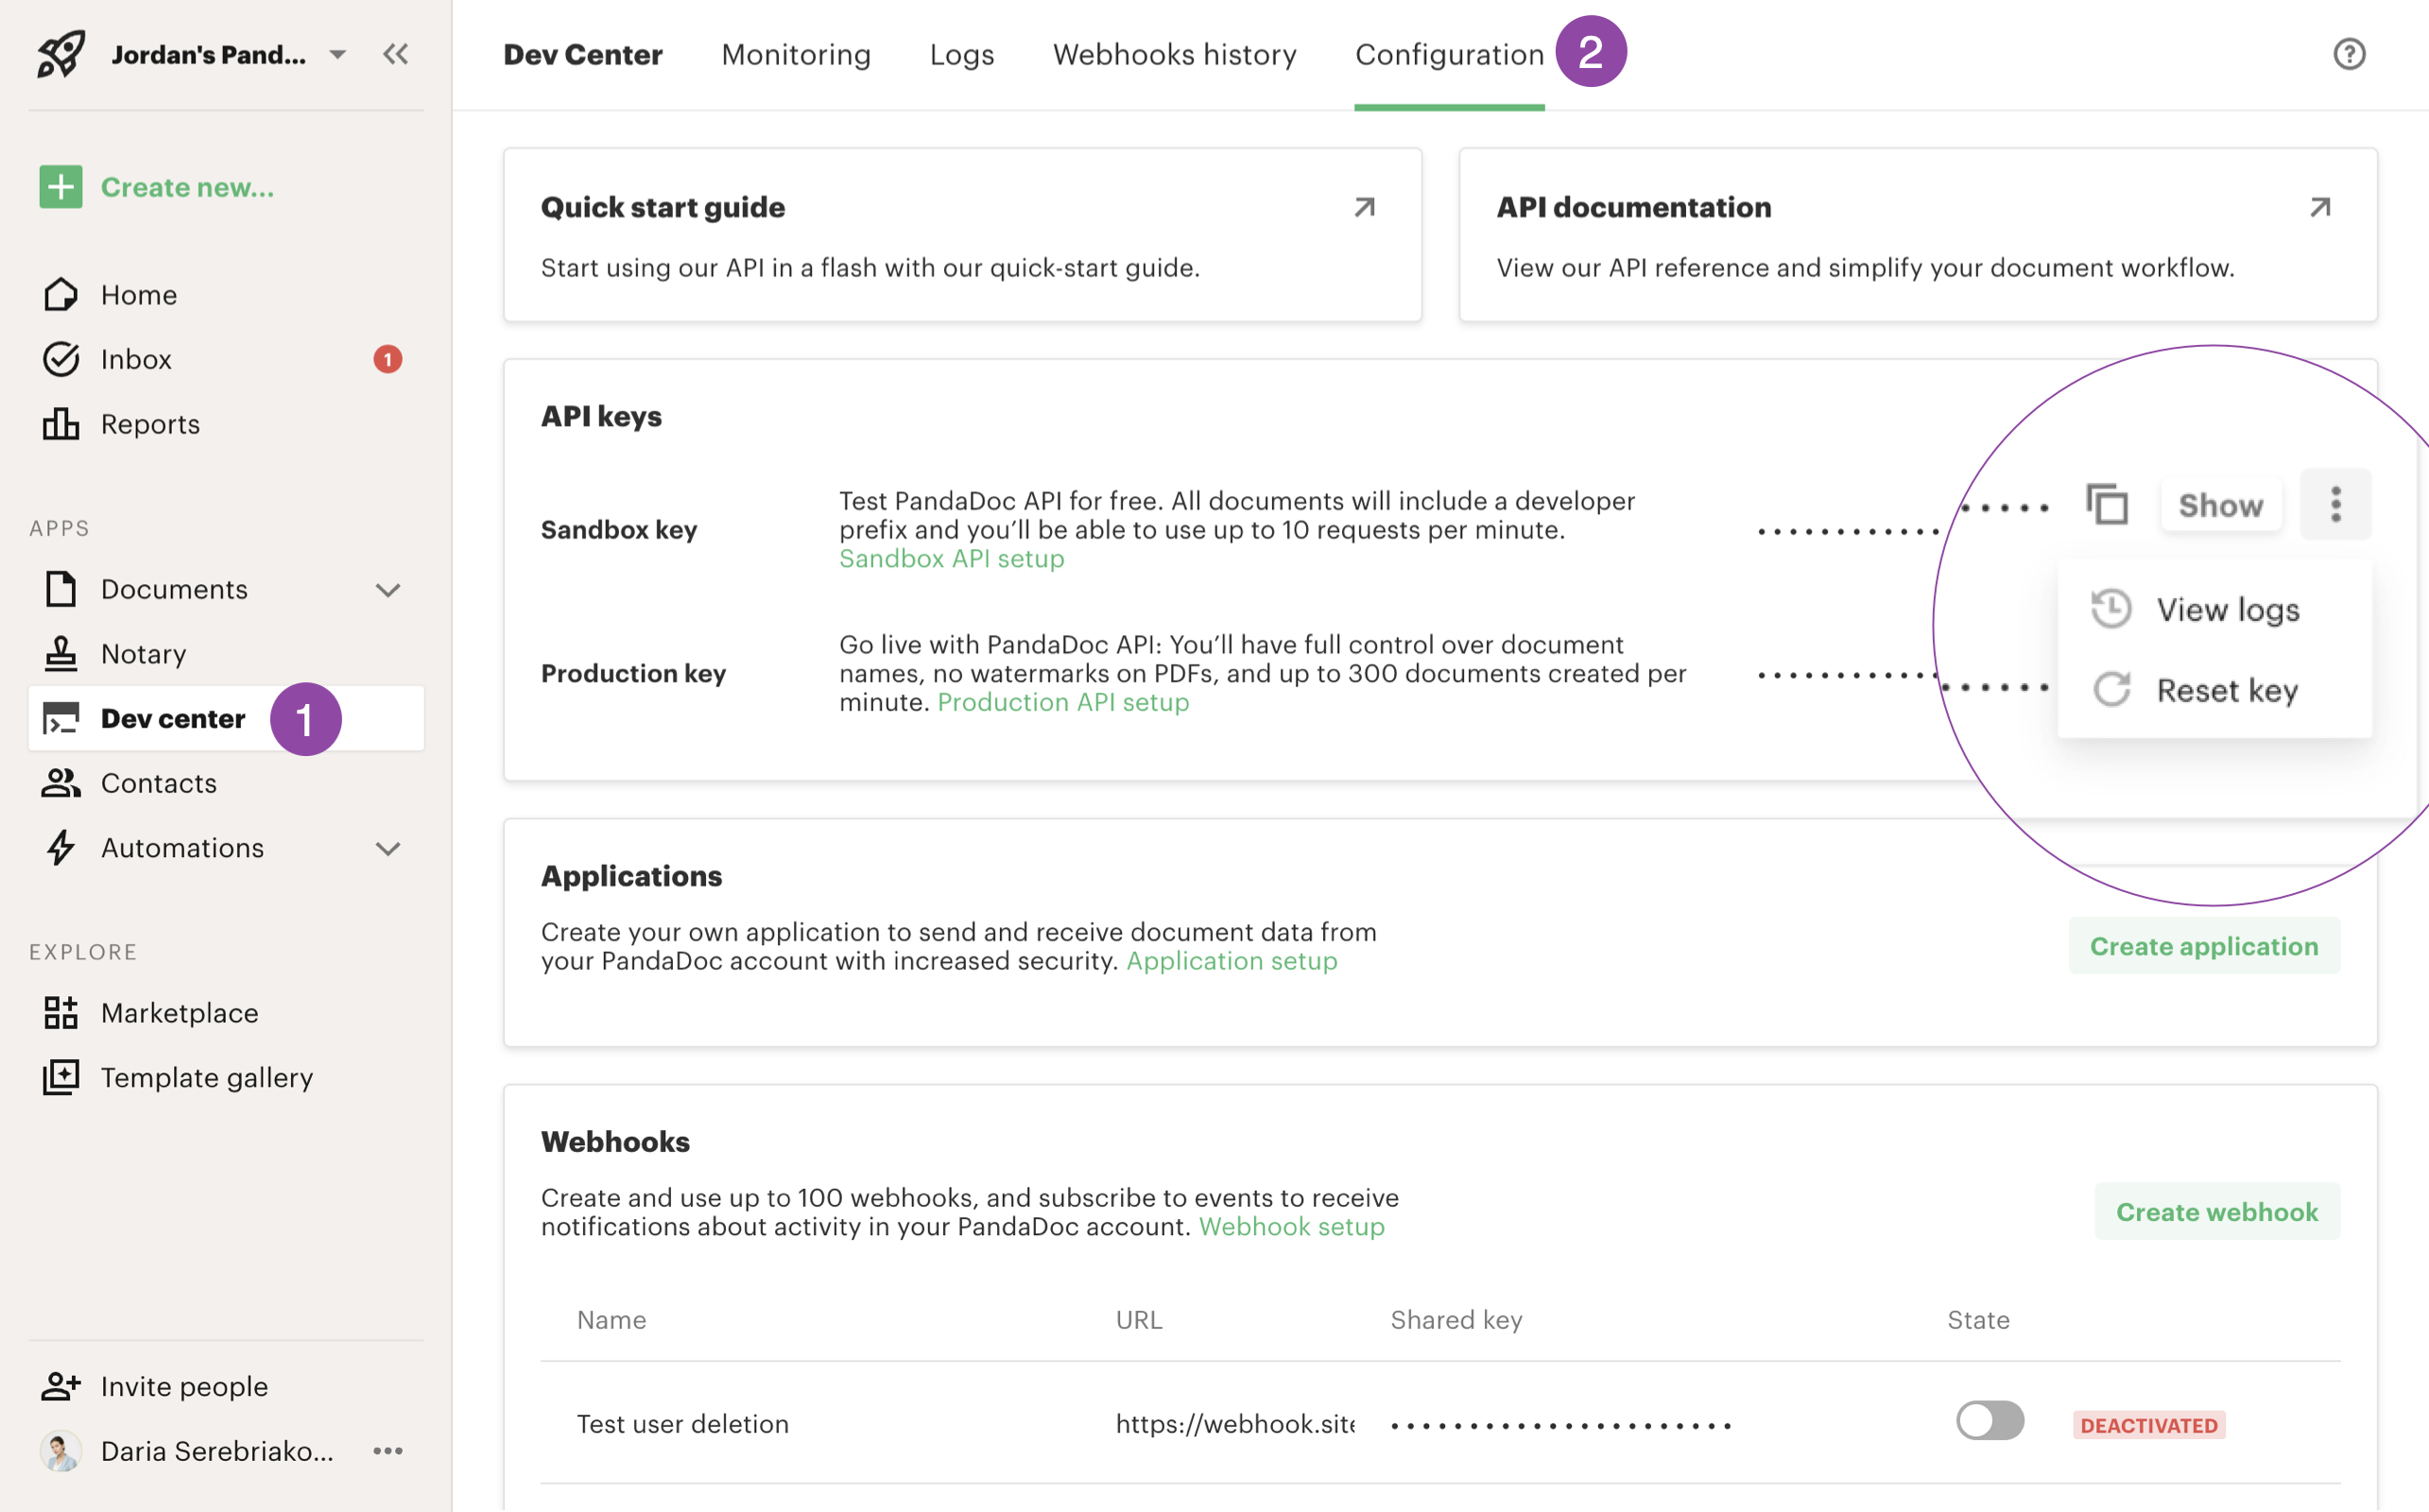Switch to the Webhooks history tab
The height and width of the screenshot is (1512, 2429).
coord(1174,54)
